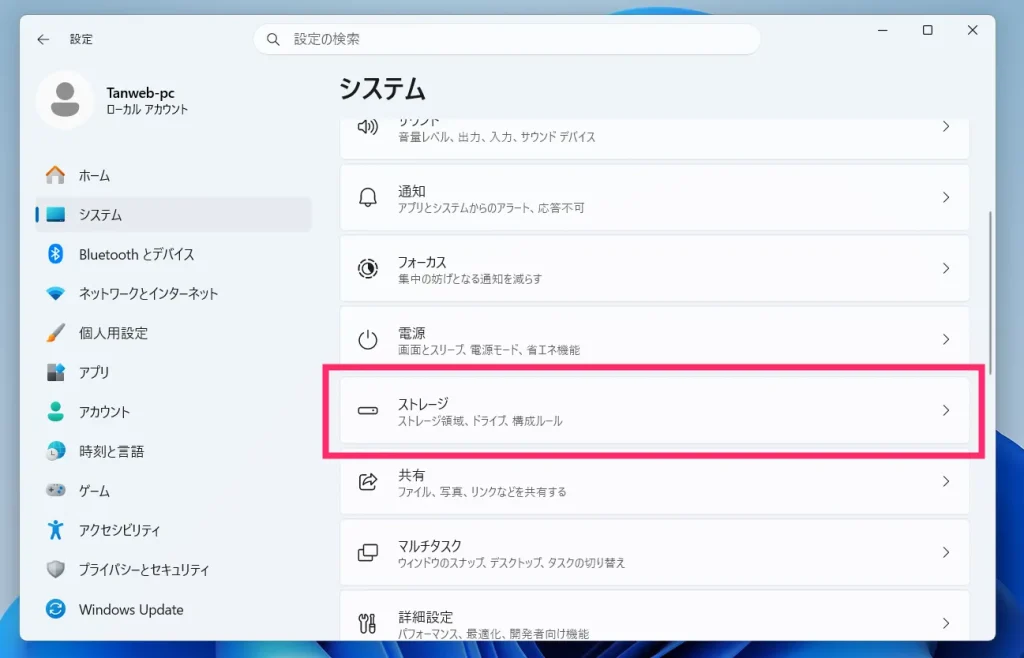
Task: Click the プライバシーとセキュリティ shield icon
Action: [56, 569]
